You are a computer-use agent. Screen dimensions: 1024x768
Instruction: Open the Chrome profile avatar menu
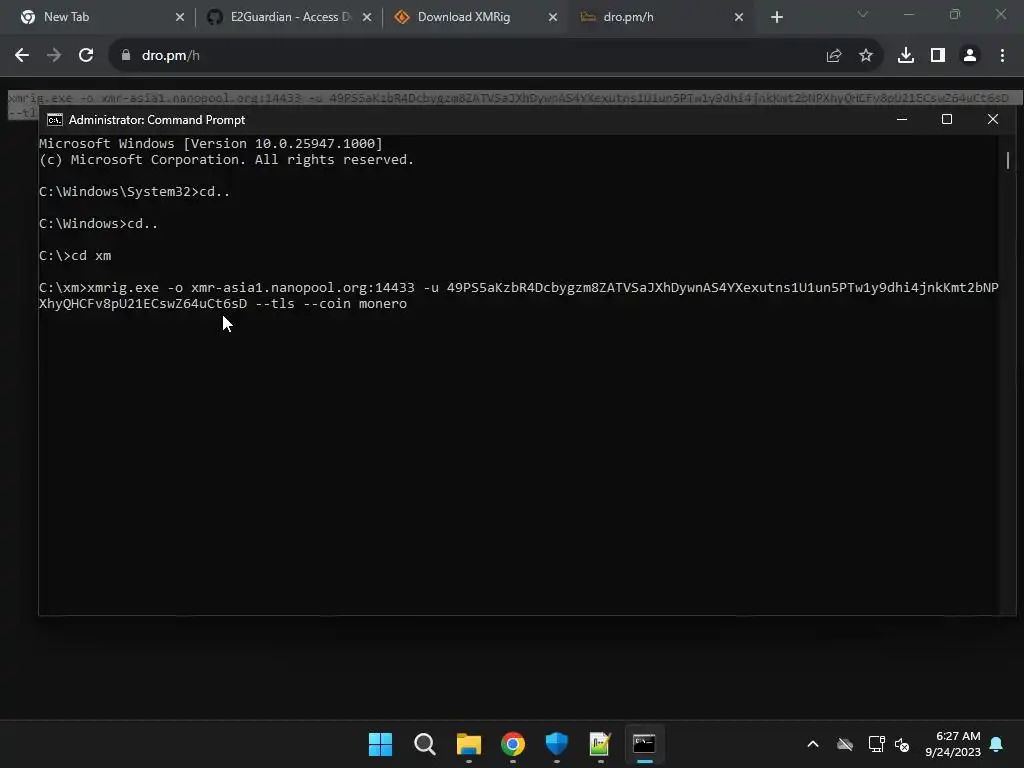click(970, 56)
